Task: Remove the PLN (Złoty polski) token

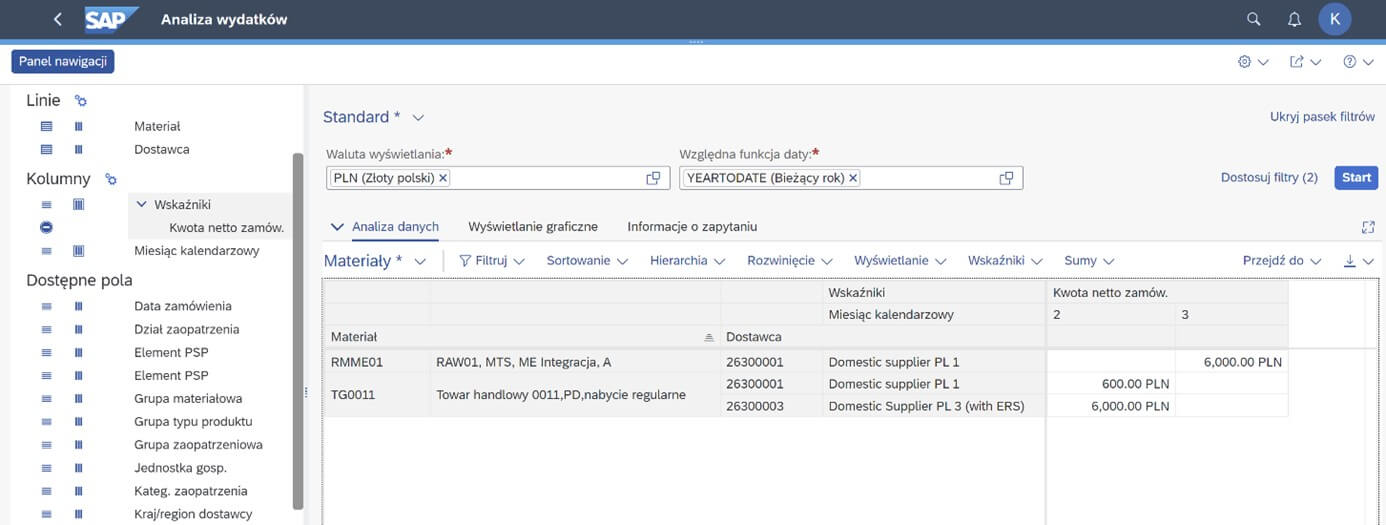Action: pyautogui.click(x=443, y=178)
